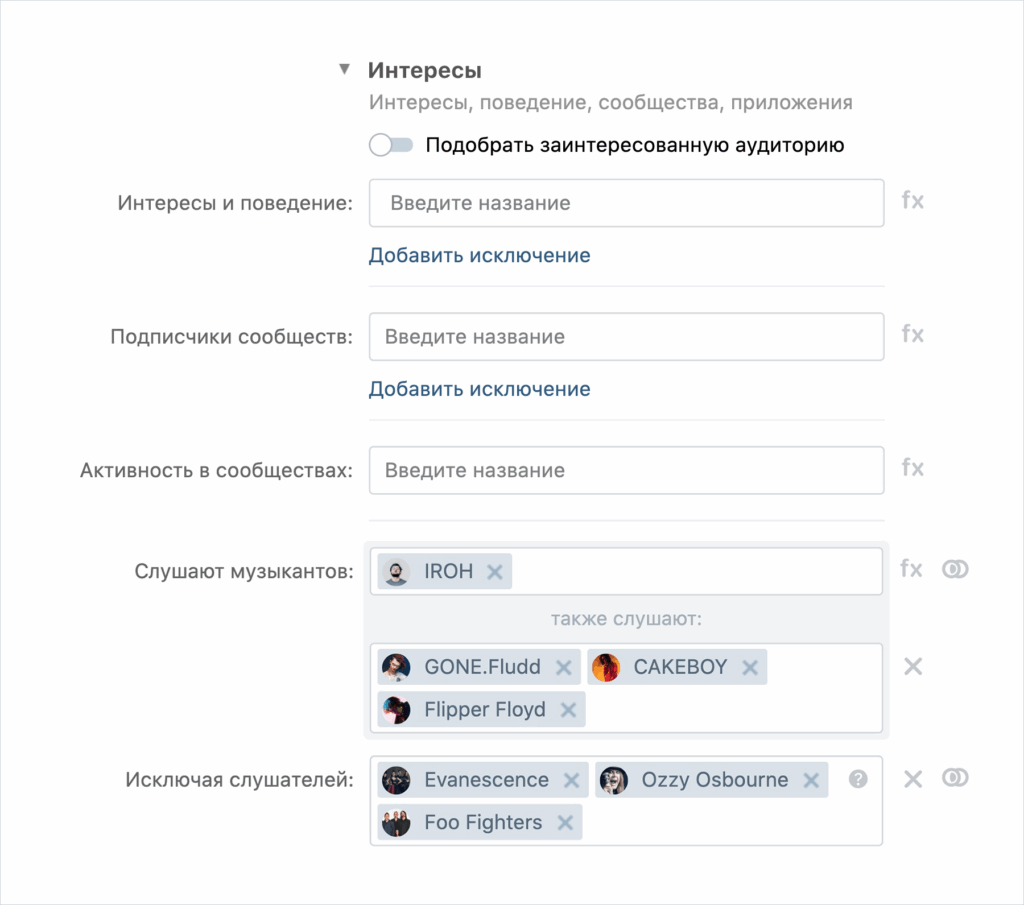Remove Evanescence from excluded listeners
The height and width of the screenshot is (905, 1024).
click(571, 781)
